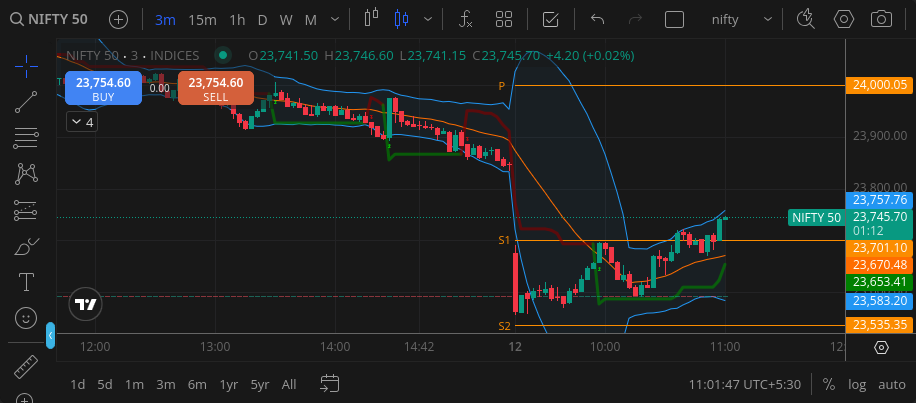Open the chart style dropdown arrow

[429, 19]
